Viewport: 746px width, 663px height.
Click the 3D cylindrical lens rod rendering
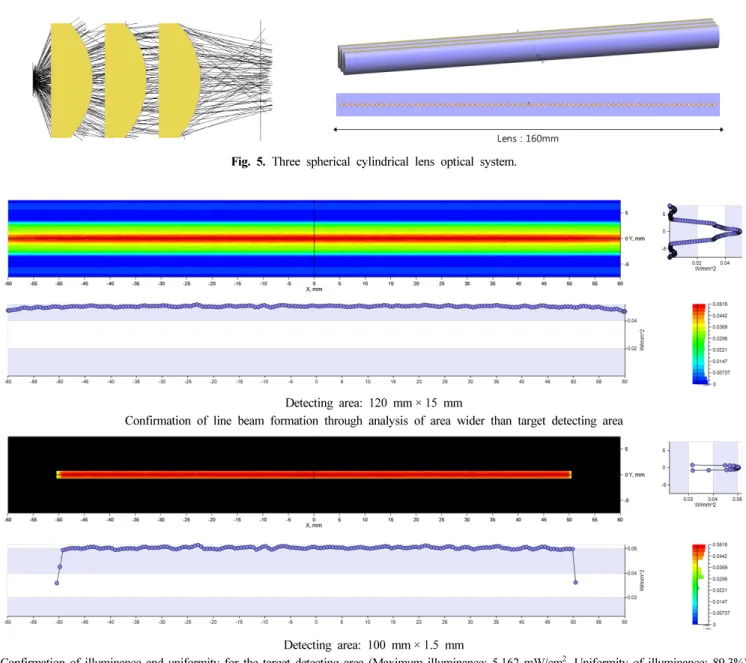click(528, 47)
